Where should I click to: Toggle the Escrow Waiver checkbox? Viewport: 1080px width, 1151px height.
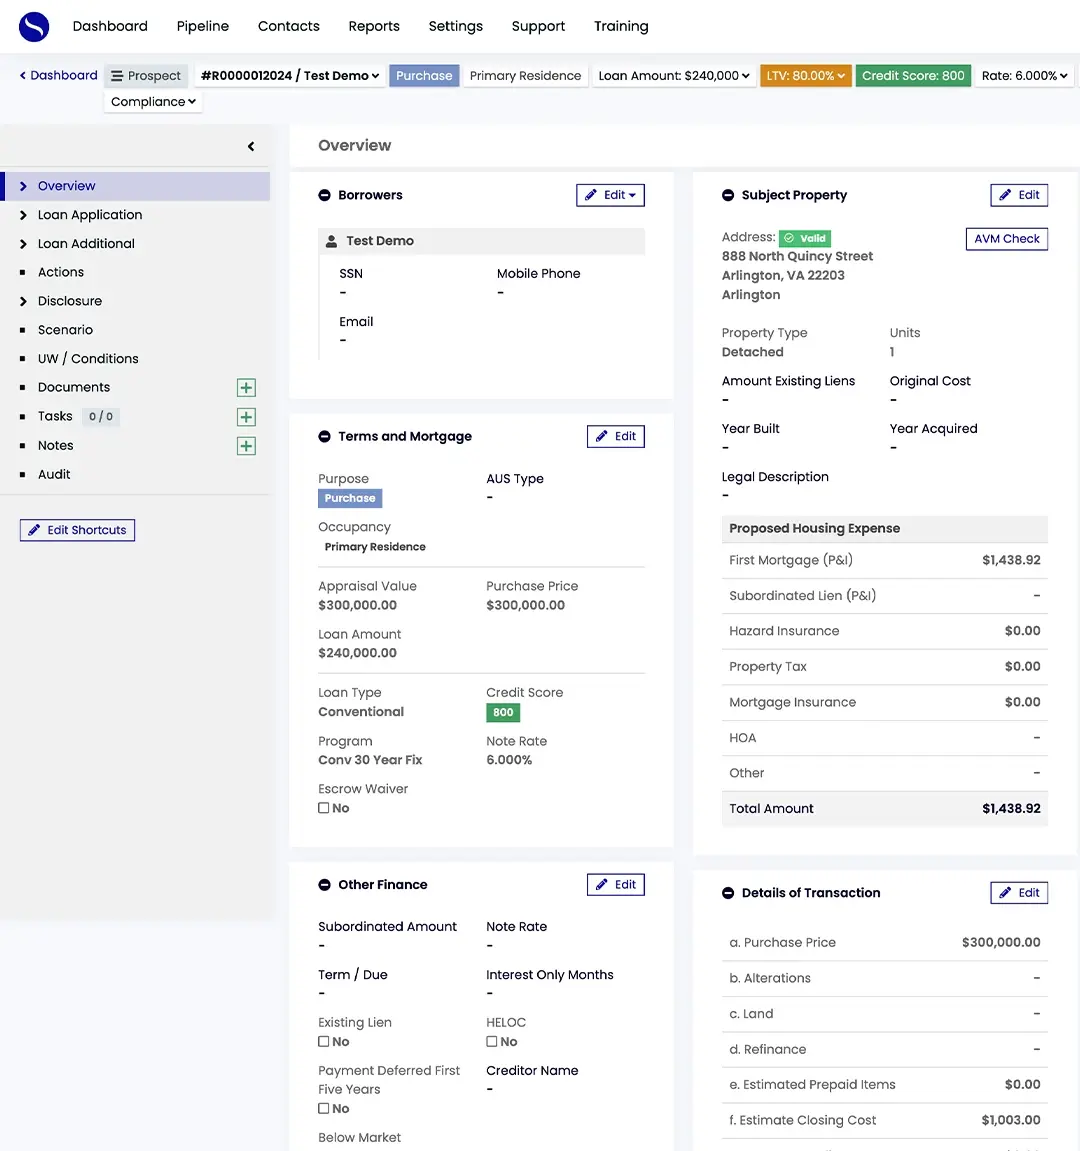tap(324, 808)
